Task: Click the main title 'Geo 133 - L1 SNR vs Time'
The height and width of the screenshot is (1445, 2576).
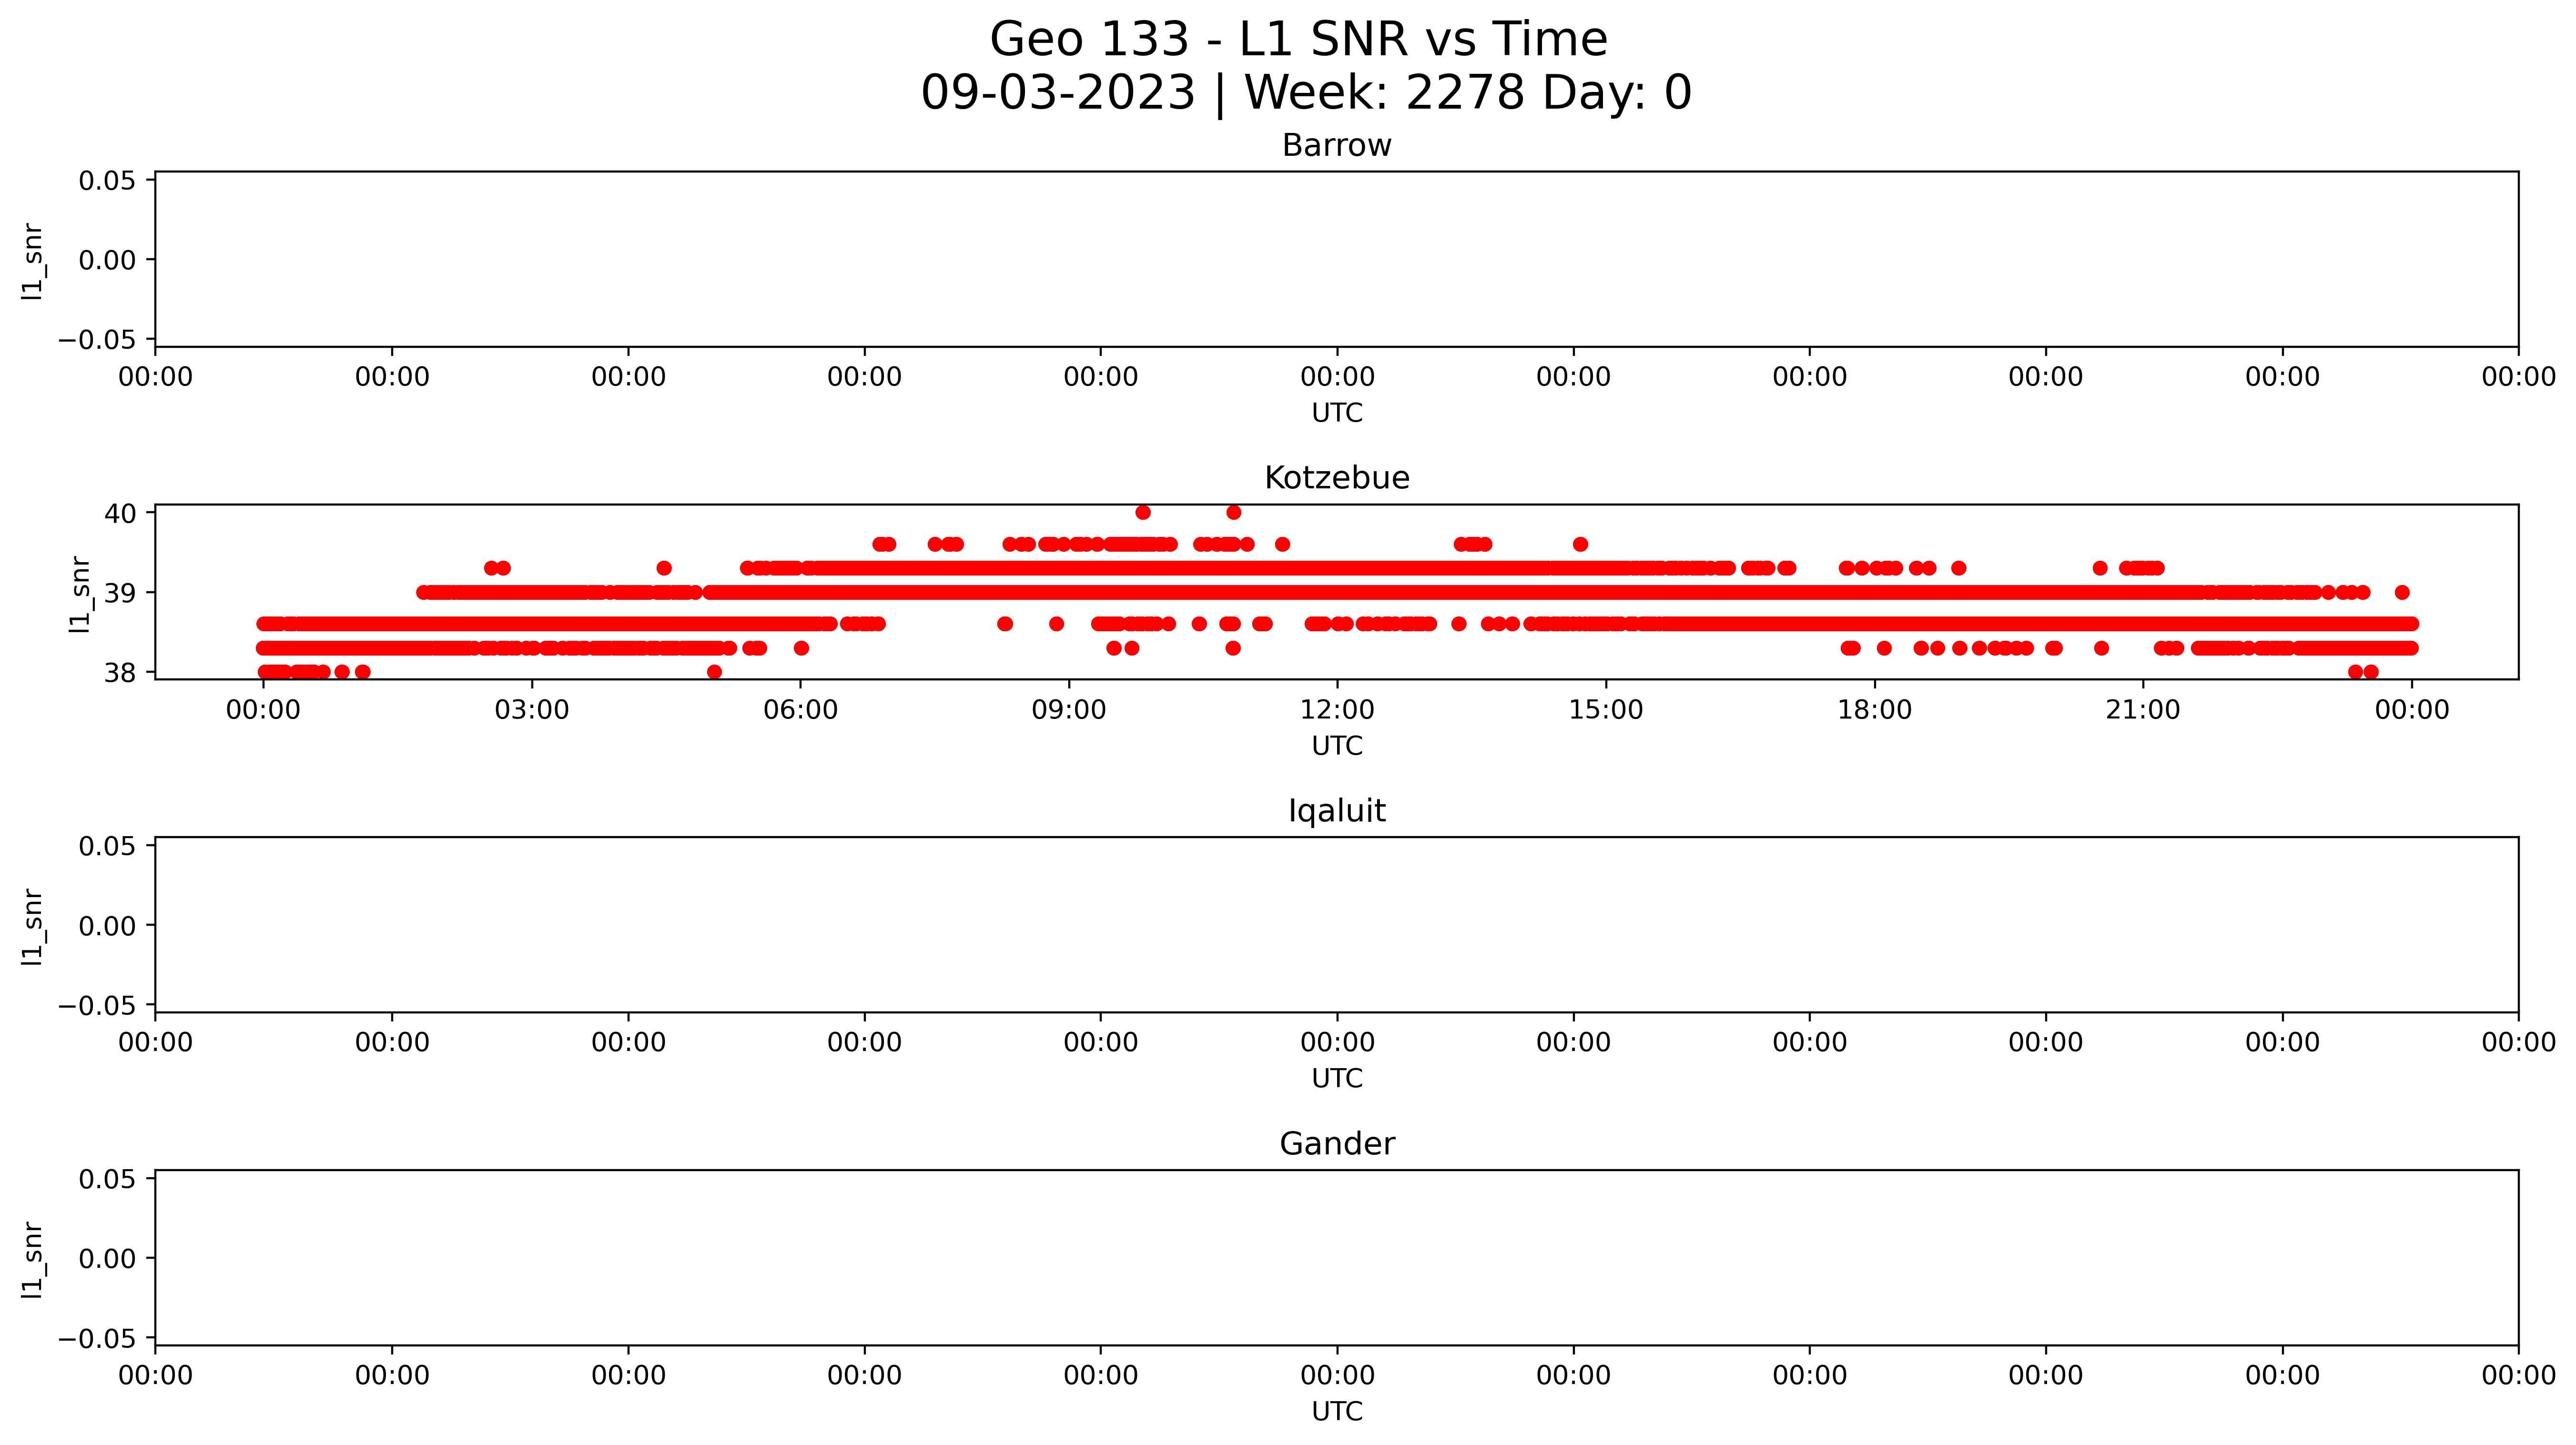Action: point(1298,40)
